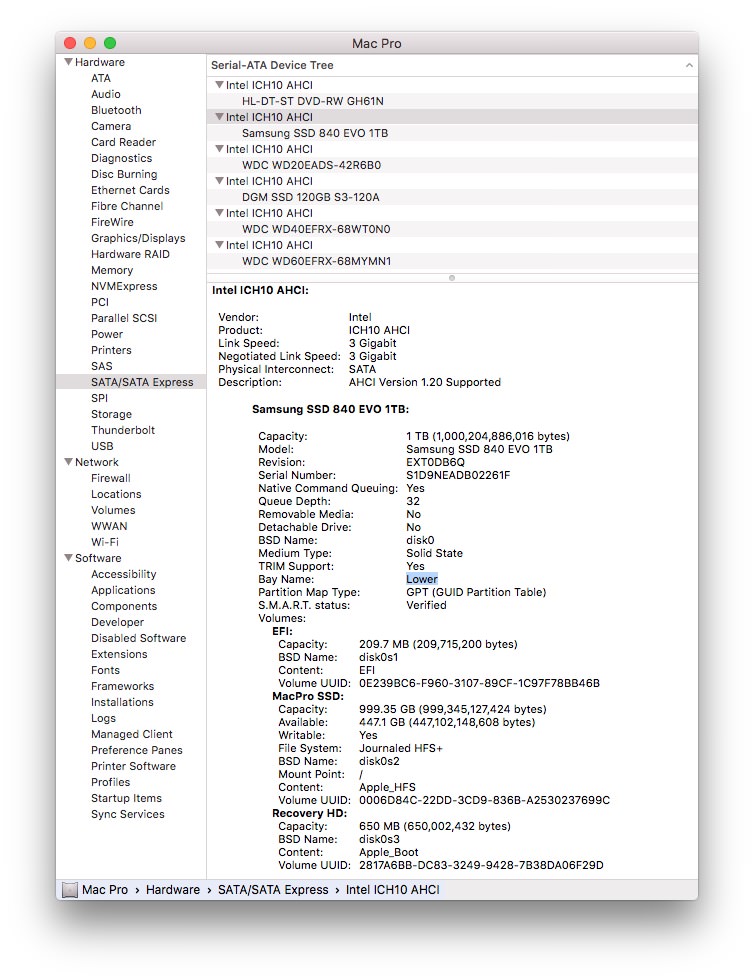Select PCI in the sidebar
This screenshot has width=754, height=980.
tap(99, 302)
